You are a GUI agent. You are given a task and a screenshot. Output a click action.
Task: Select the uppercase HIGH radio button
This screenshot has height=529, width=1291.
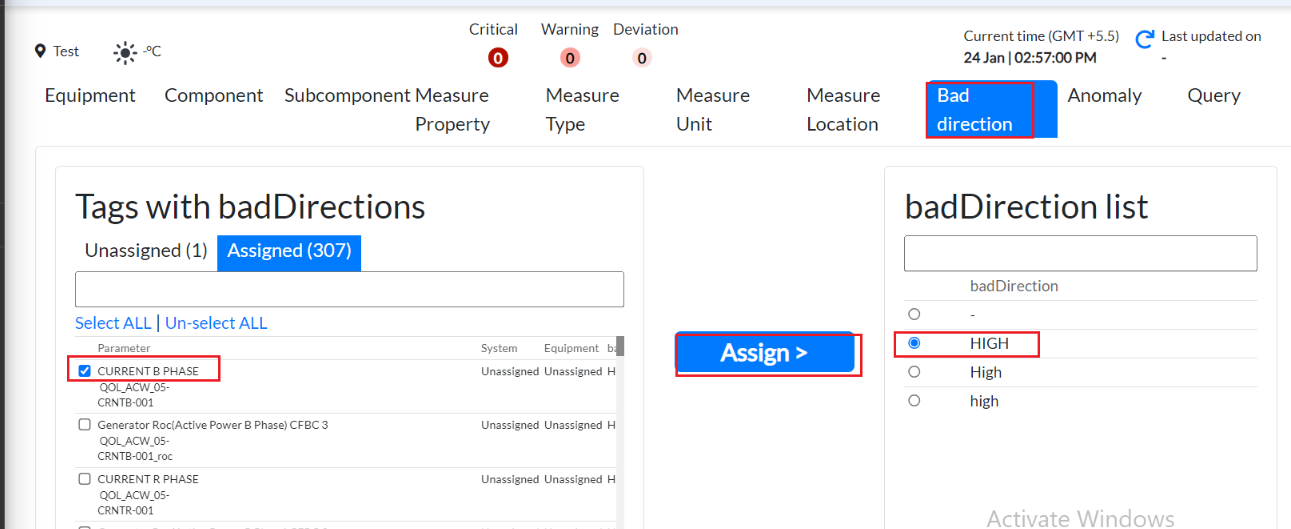click(913, 343)
